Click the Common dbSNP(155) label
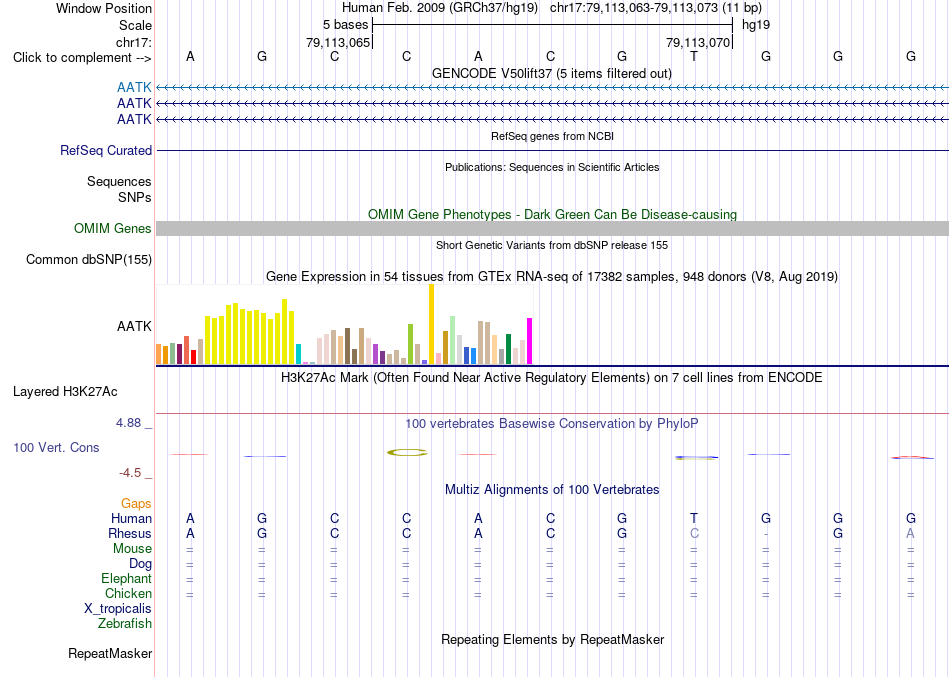Viewport: 950px width, 677px height. pos(88,259)
